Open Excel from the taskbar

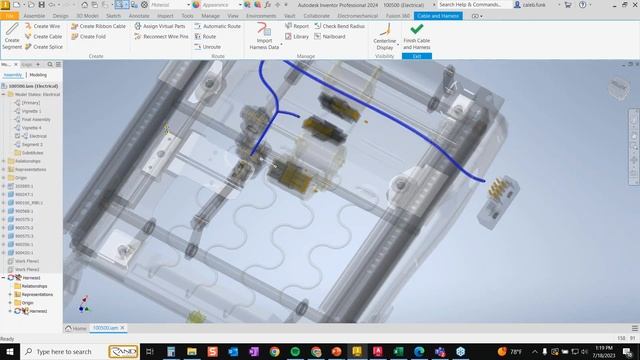(398, 351)
